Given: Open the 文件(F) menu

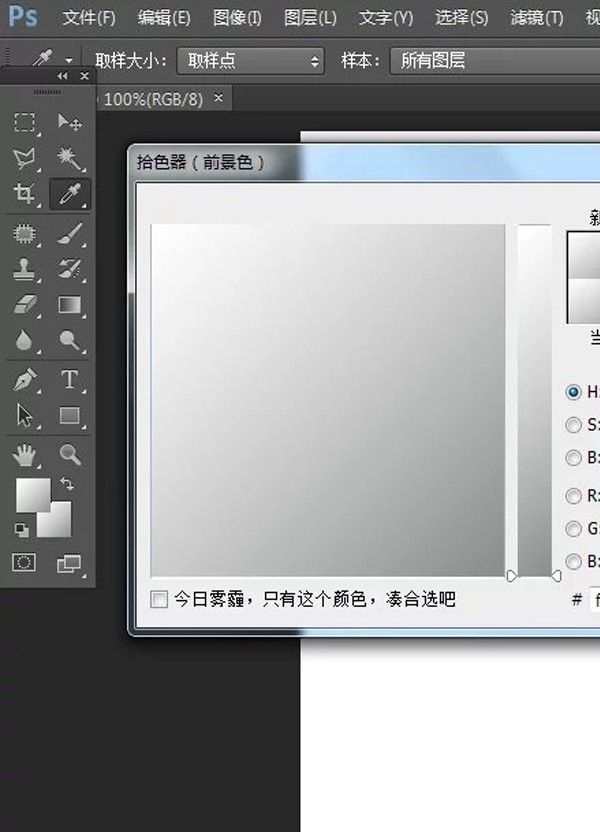Looking at the screenshot, I should (x=89, y=18).
